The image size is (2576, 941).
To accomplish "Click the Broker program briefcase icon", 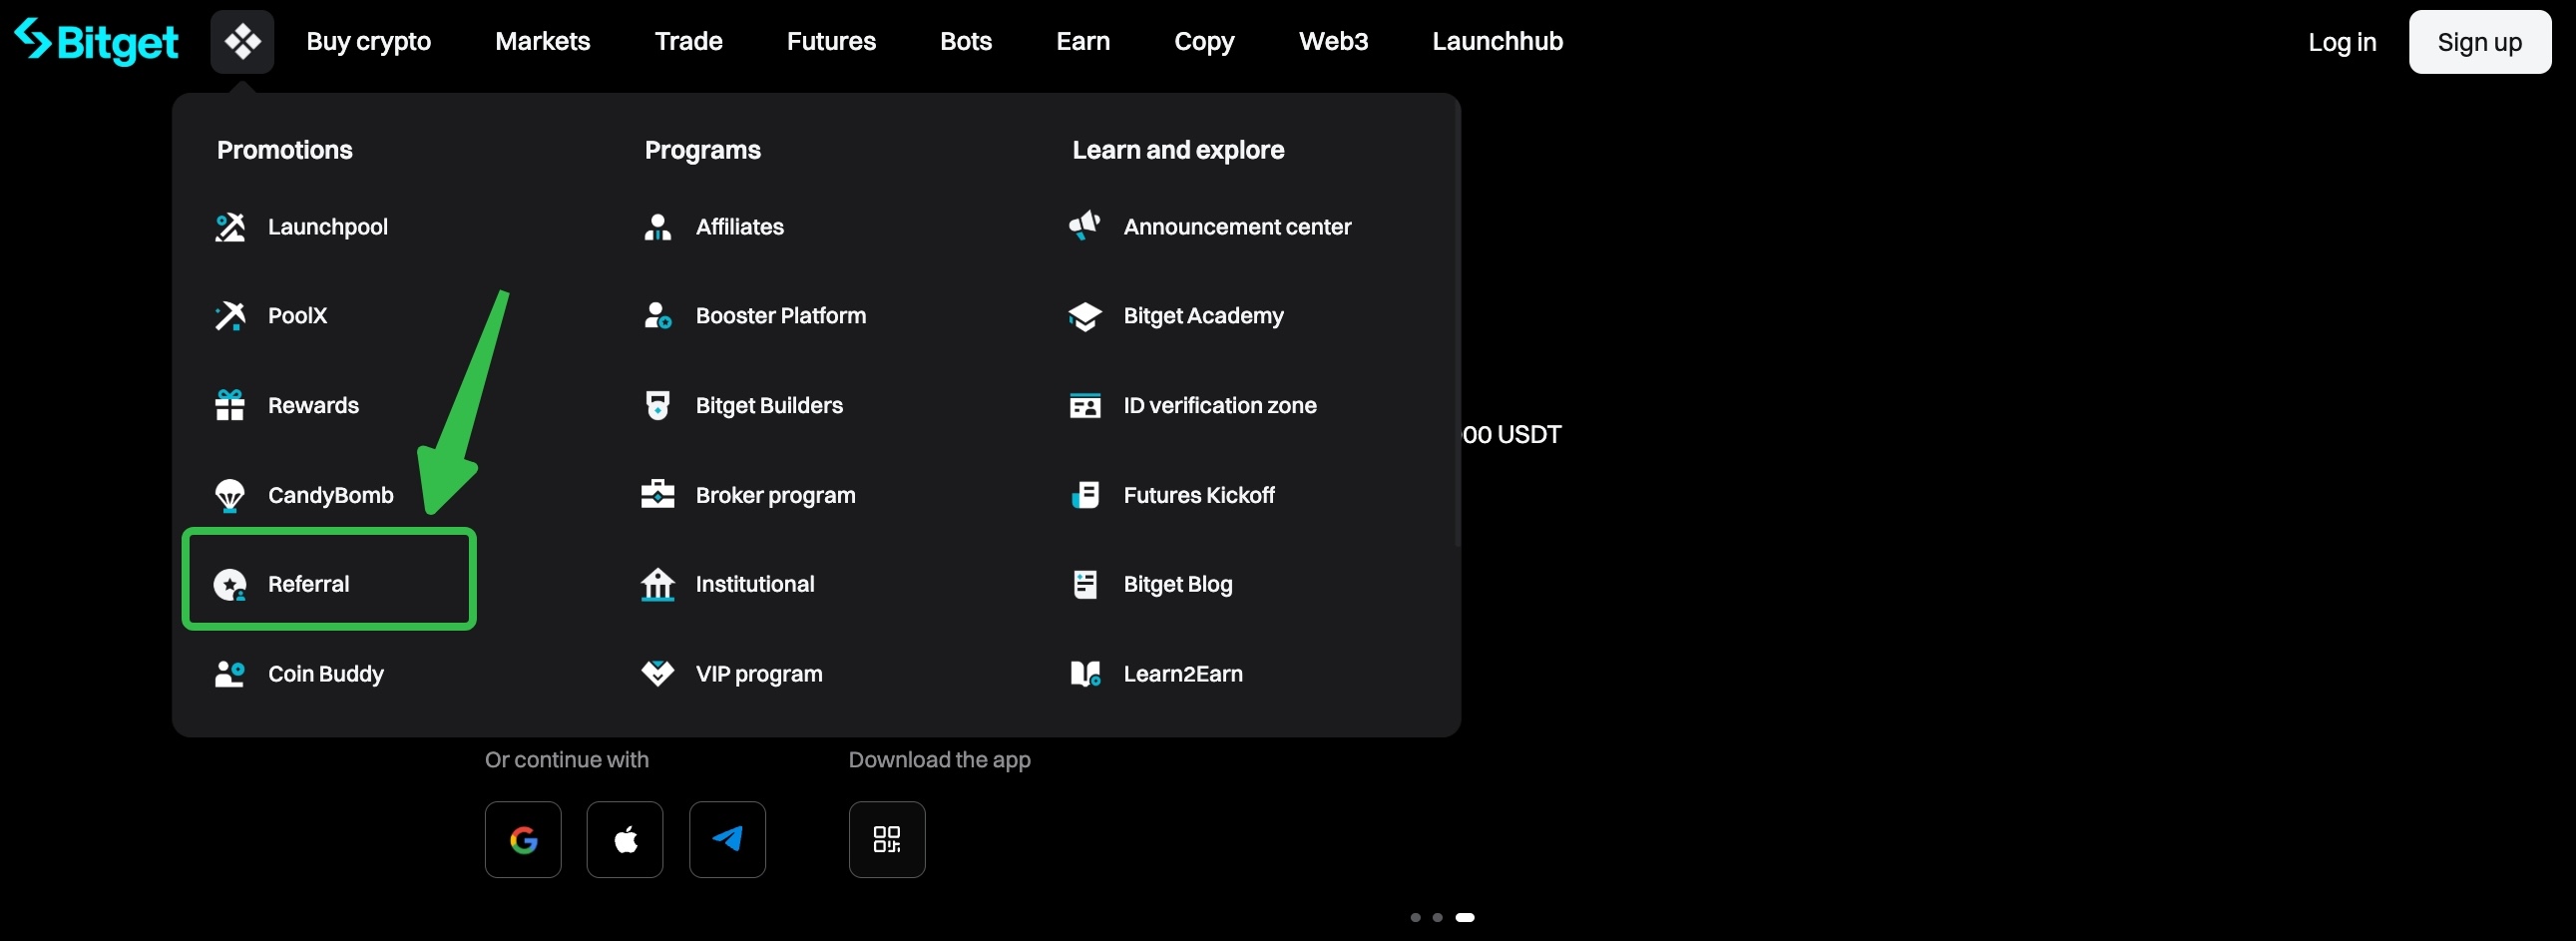I will pyautogui.click(x=658, y=495).
